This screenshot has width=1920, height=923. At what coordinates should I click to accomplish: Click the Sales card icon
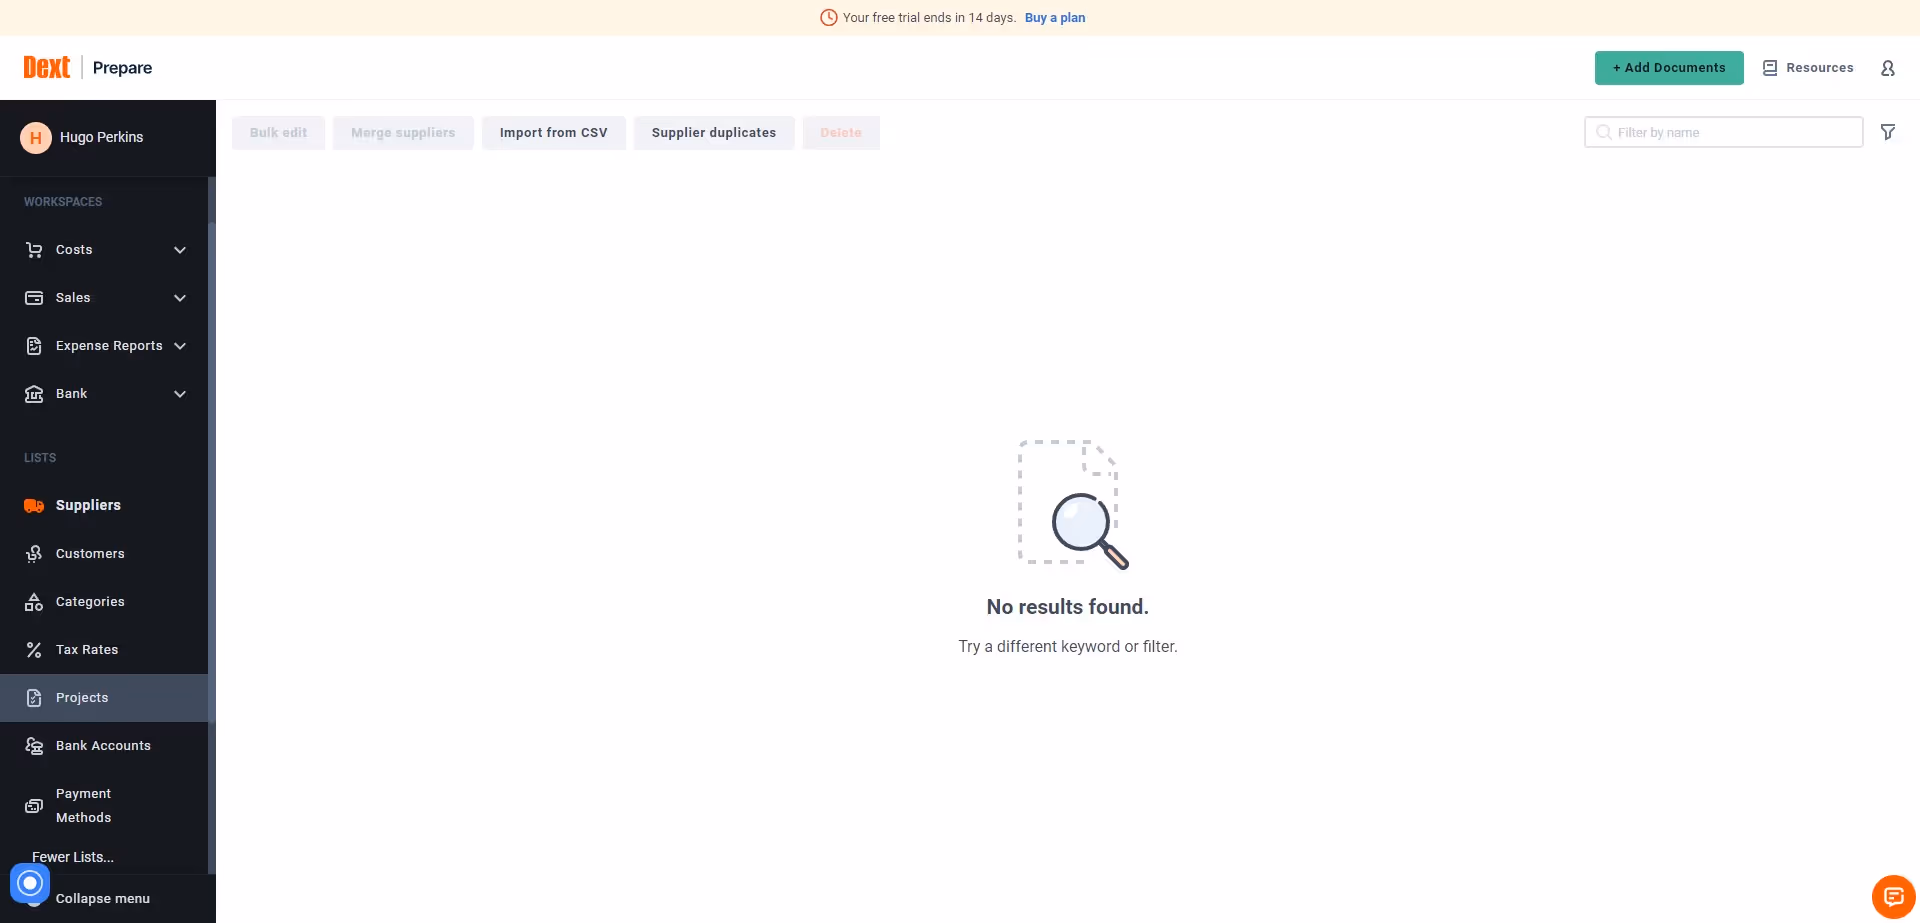pyautogui.click(x=34, y=298)
